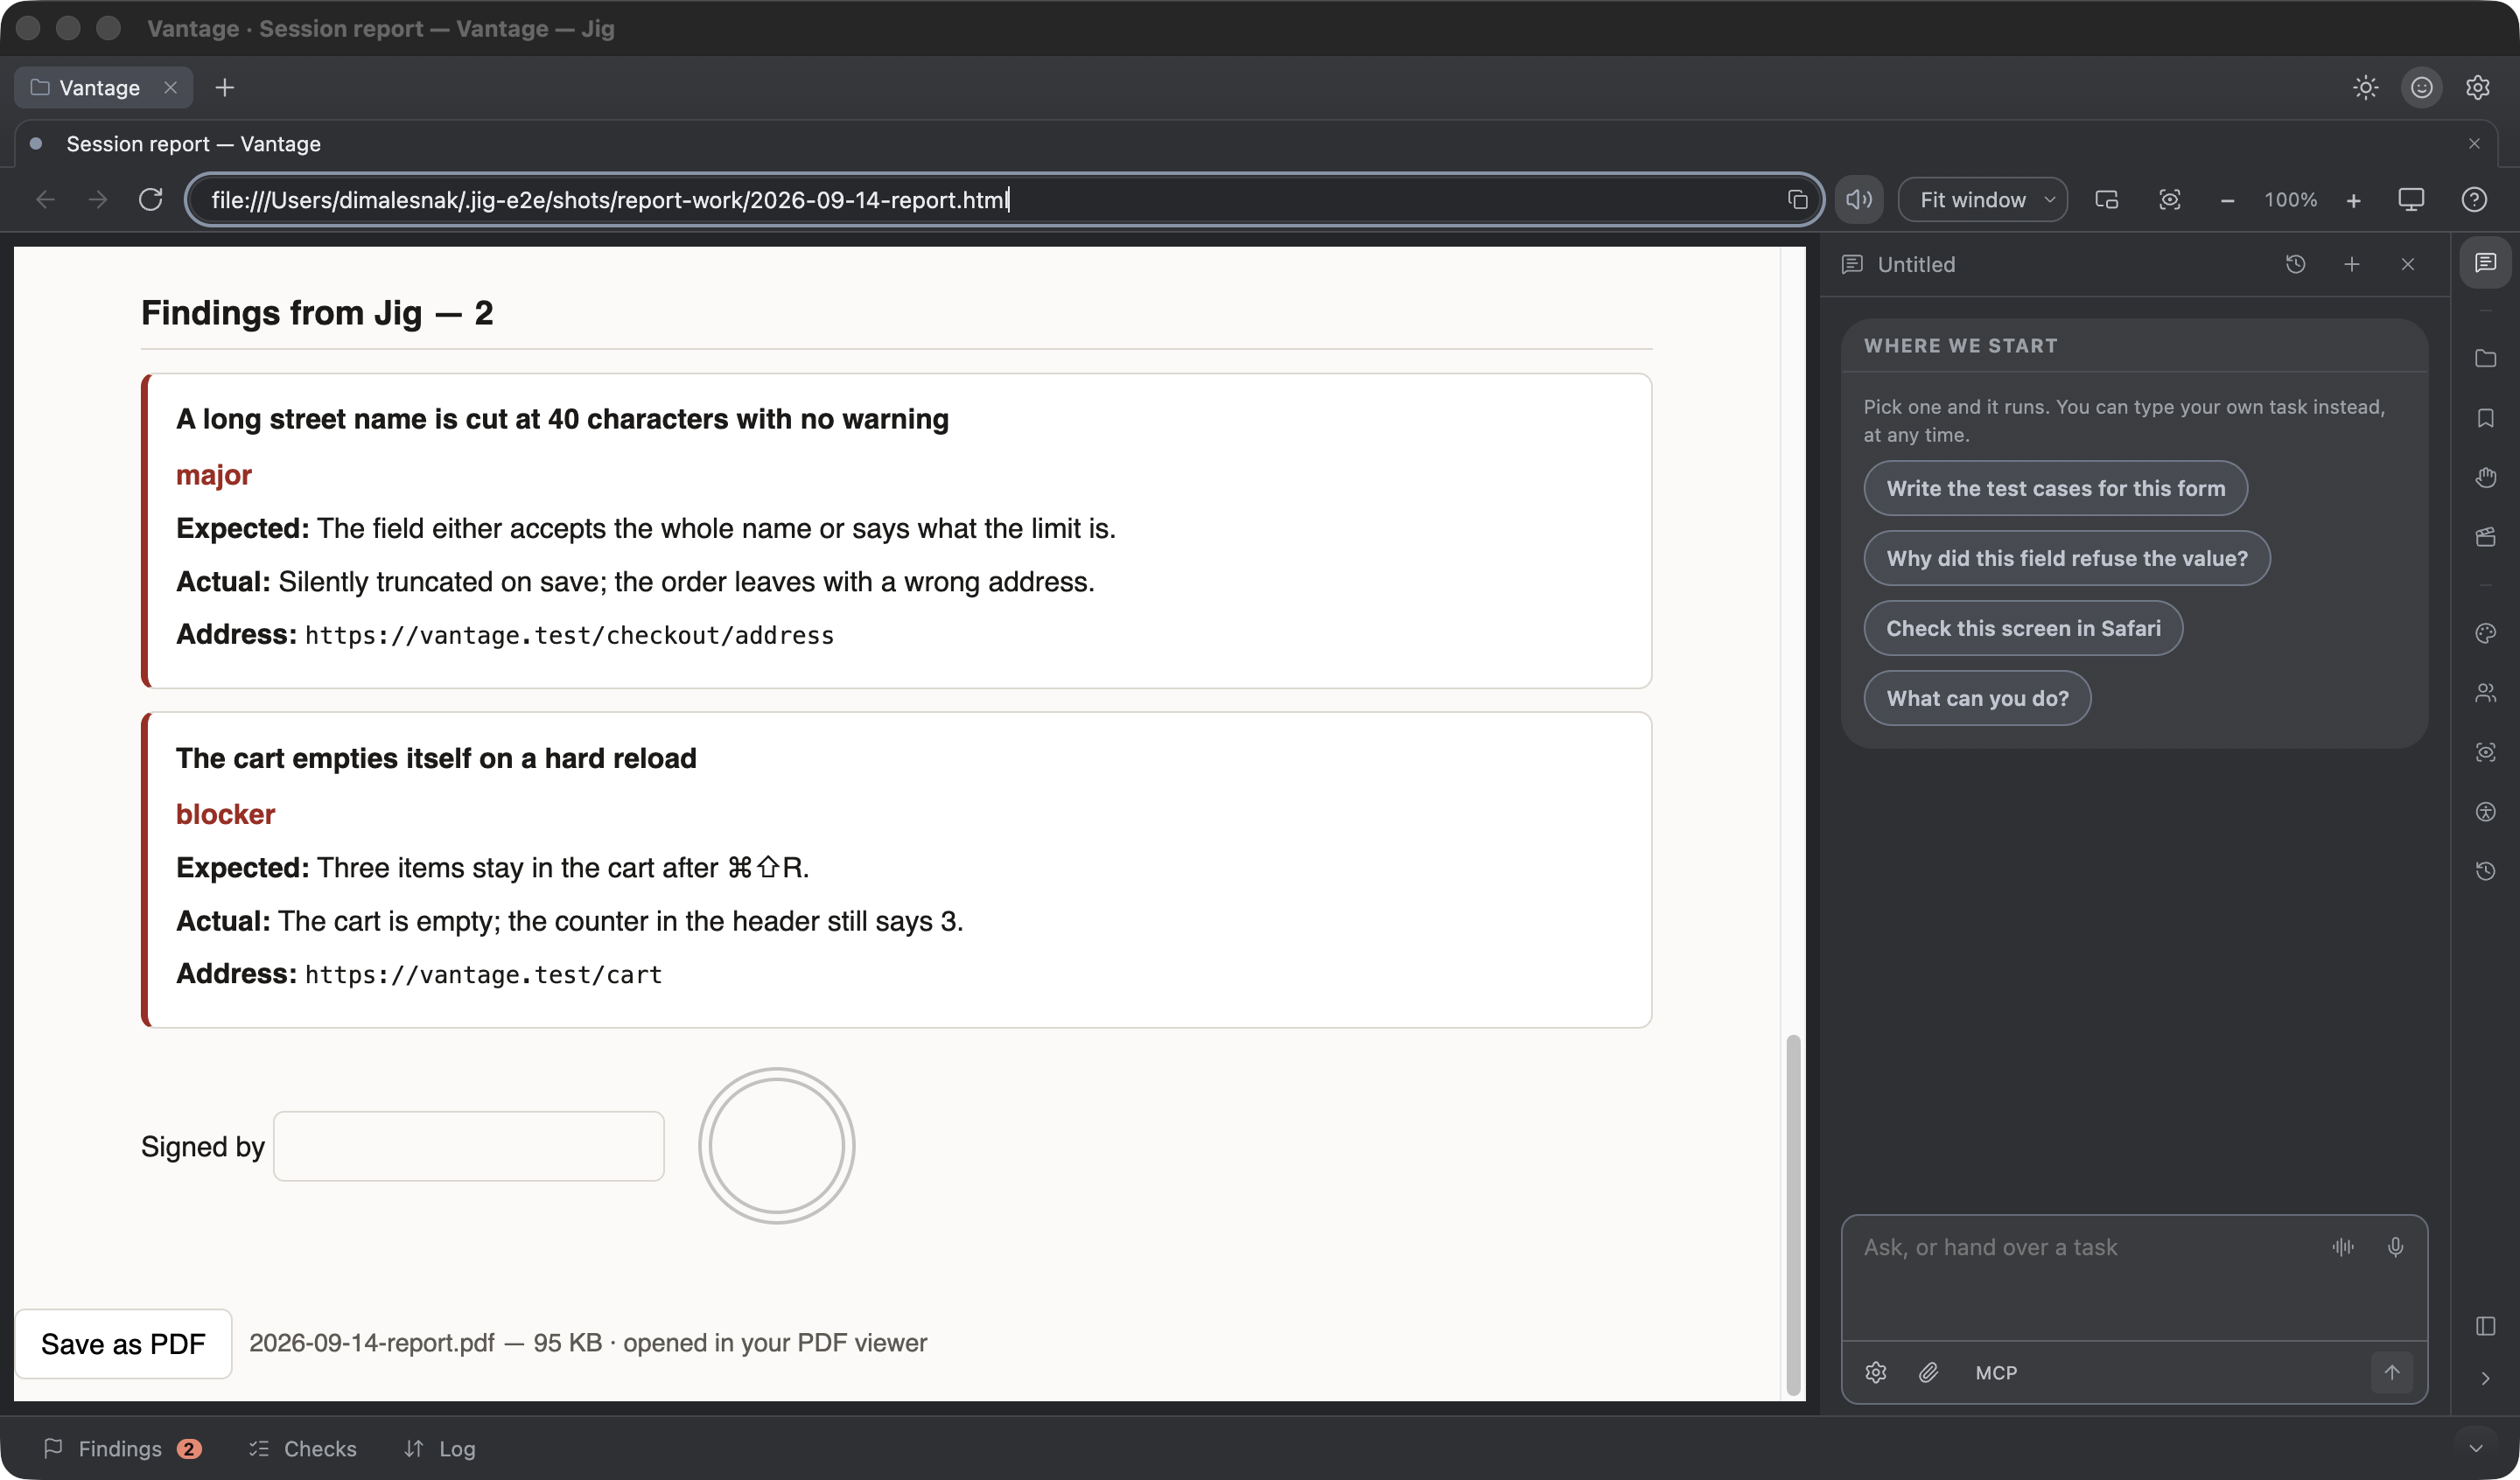Open the Findings tab in bottom bar
Viewport: 2520px width, 1480px height.
tap(122, 1449)
